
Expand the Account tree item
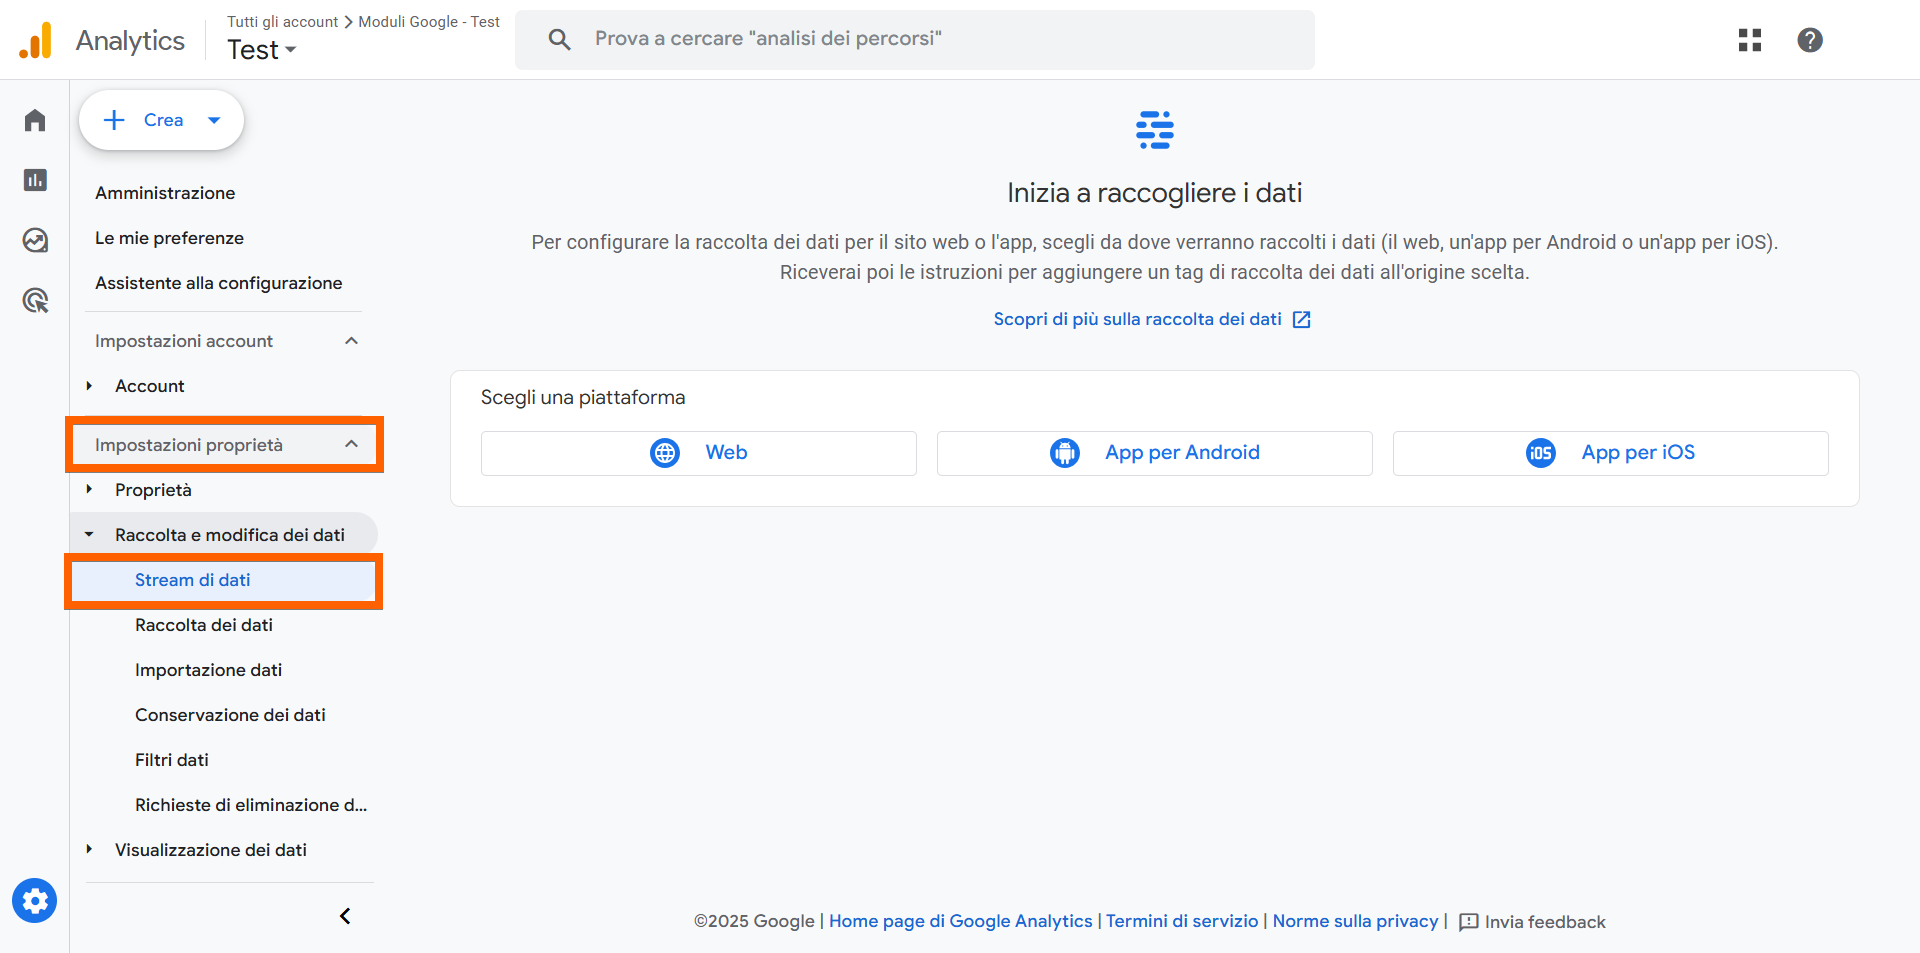pyautogui.click(x=88, y=386)
